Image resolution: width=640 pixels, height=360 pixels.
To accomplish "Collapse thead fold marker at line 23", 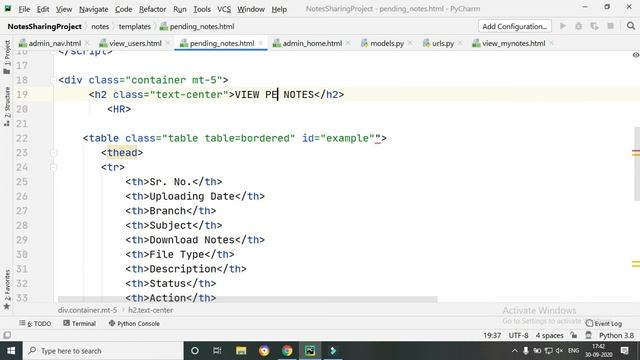I will pos(53,153).
